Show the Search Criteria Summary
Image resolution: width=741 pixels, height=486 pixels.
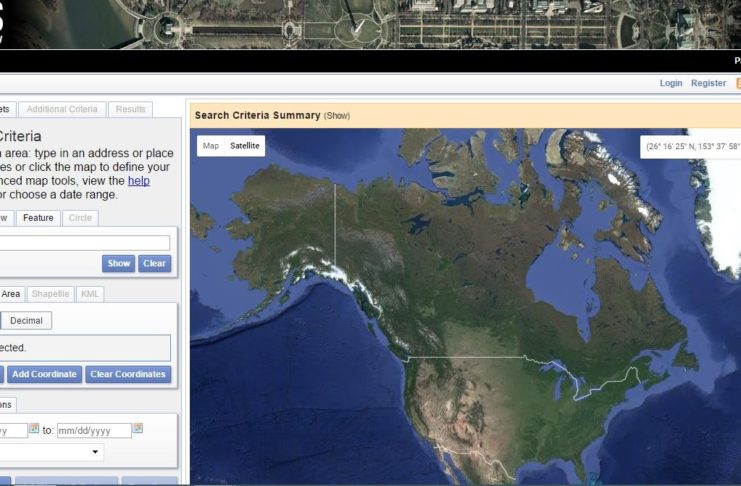336,116
